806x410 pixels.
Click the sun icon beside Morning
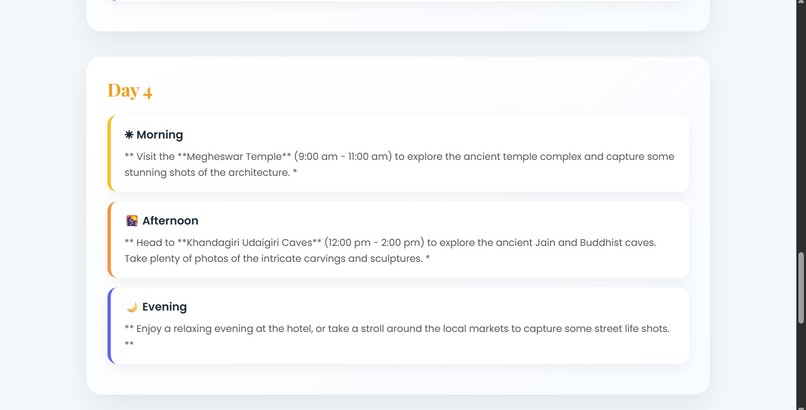pos(129,135)
